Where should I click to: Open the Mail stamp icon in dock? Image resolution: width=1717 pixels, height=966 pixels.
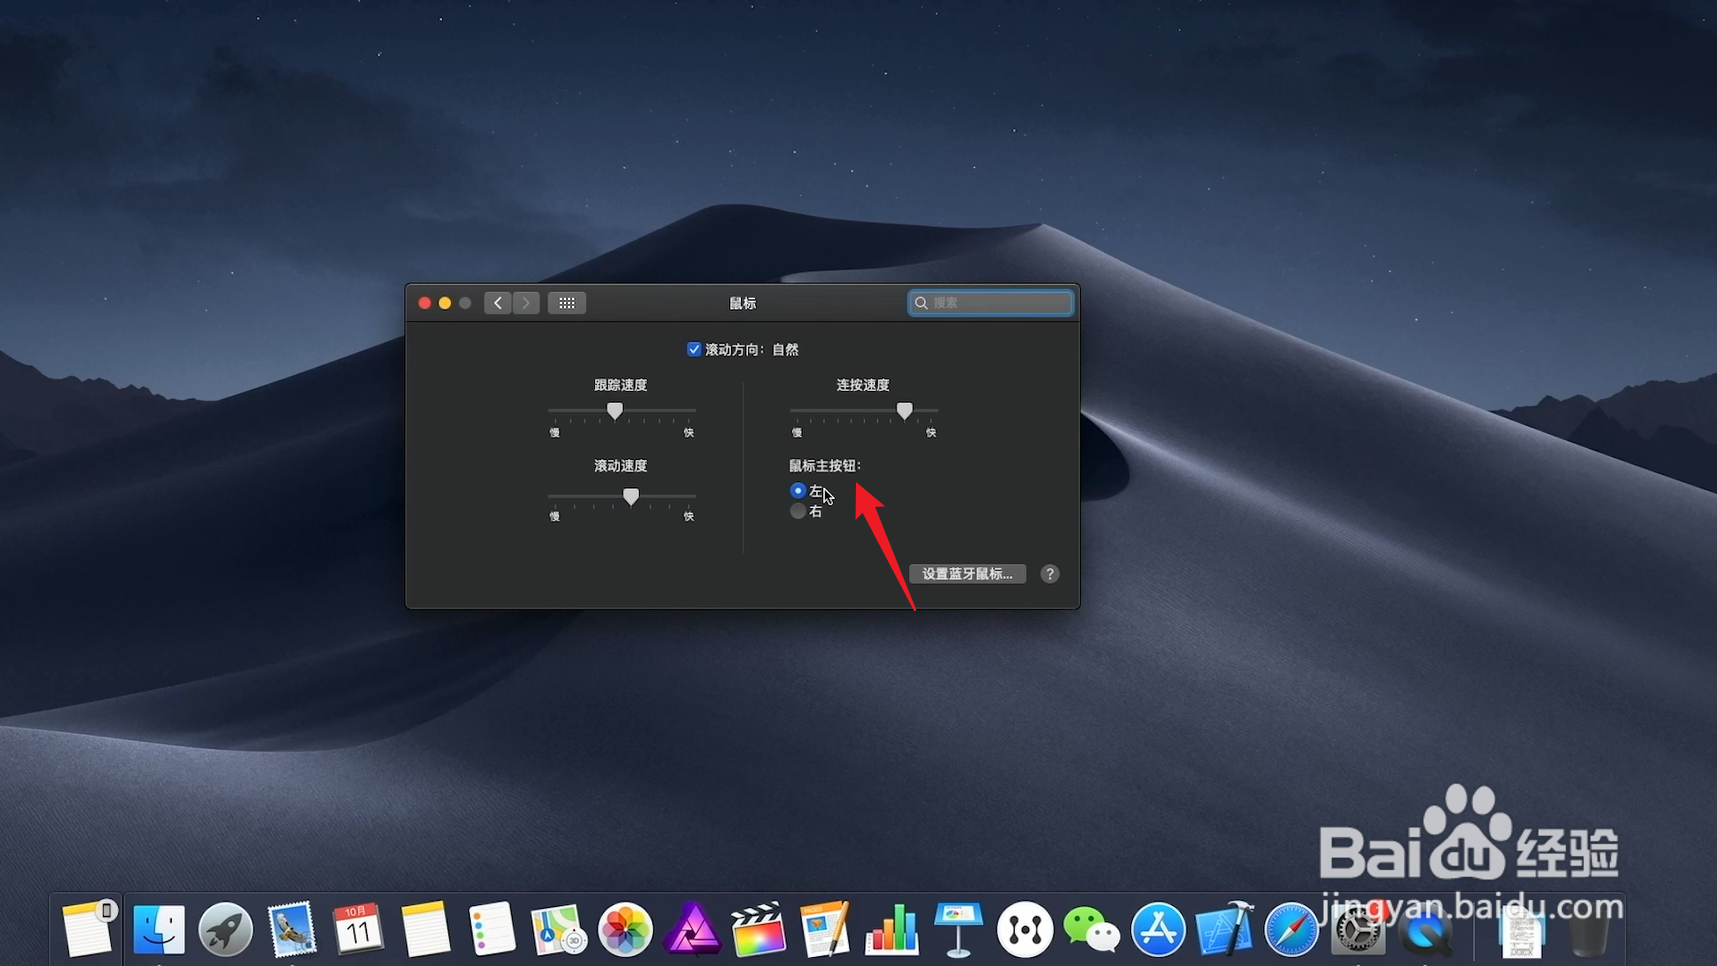pyautogui.click(x=292, y=929)
